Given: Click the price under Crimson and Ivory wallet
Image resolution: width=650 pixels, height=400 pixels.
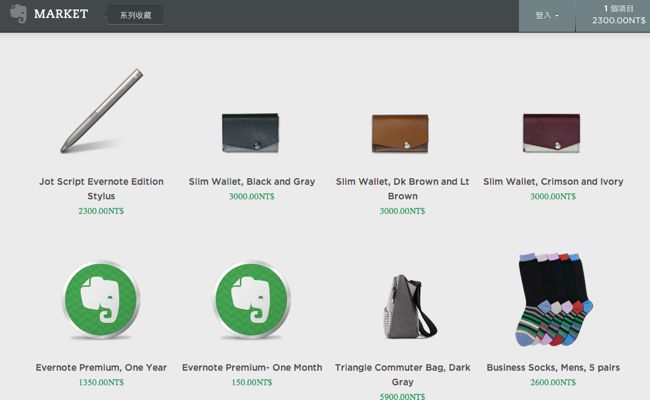Looking at the screenshot, I should click(553, 196).
